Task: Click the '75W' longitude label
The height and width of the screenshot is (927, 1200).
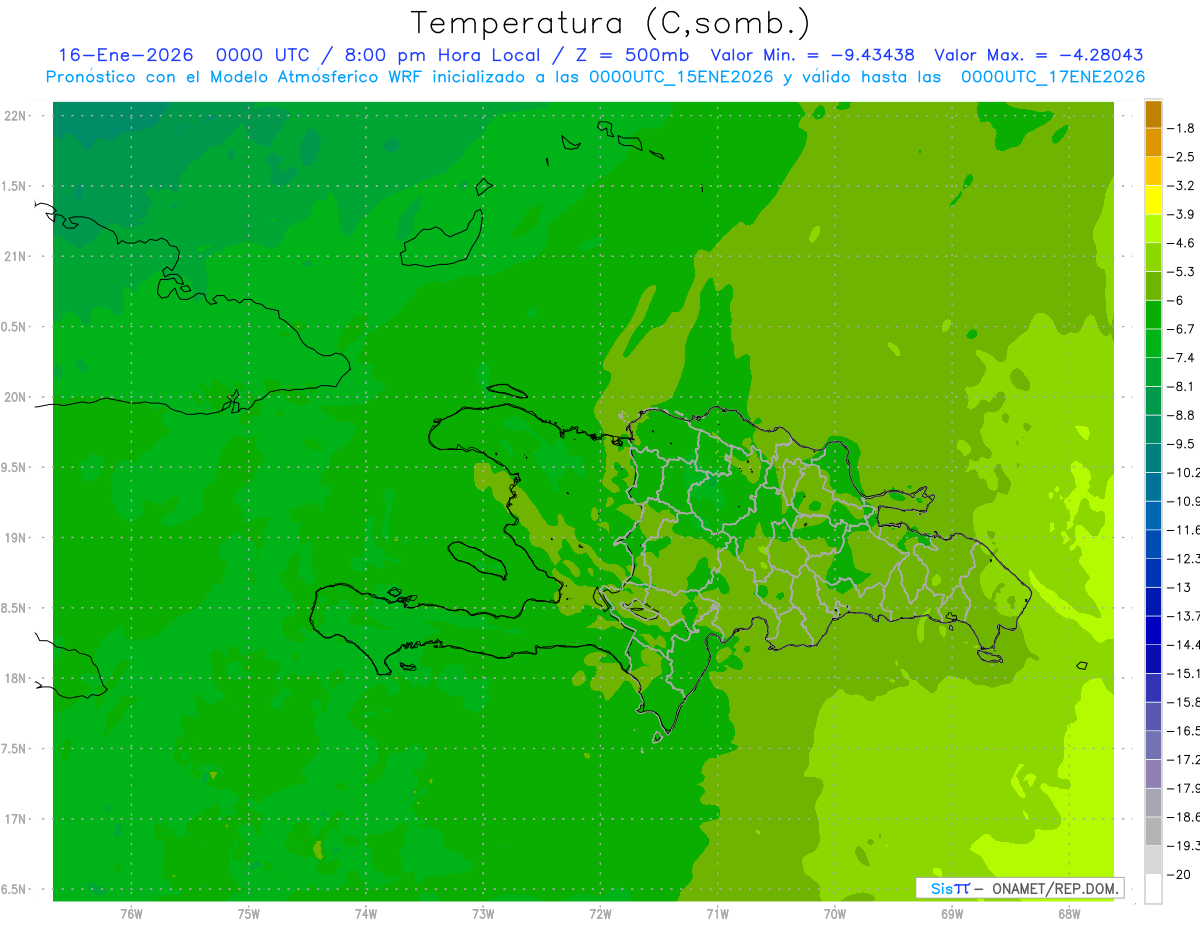Action: pos(249,914)
